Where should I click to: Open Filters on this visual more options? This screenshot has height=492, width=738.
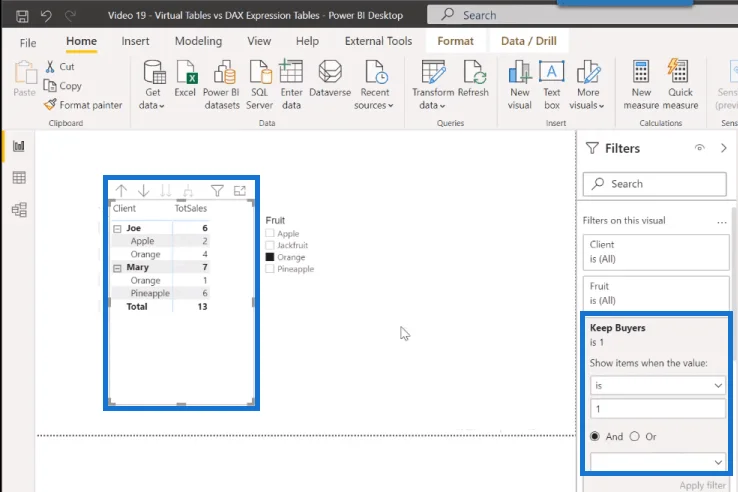(x=722, y=221)
